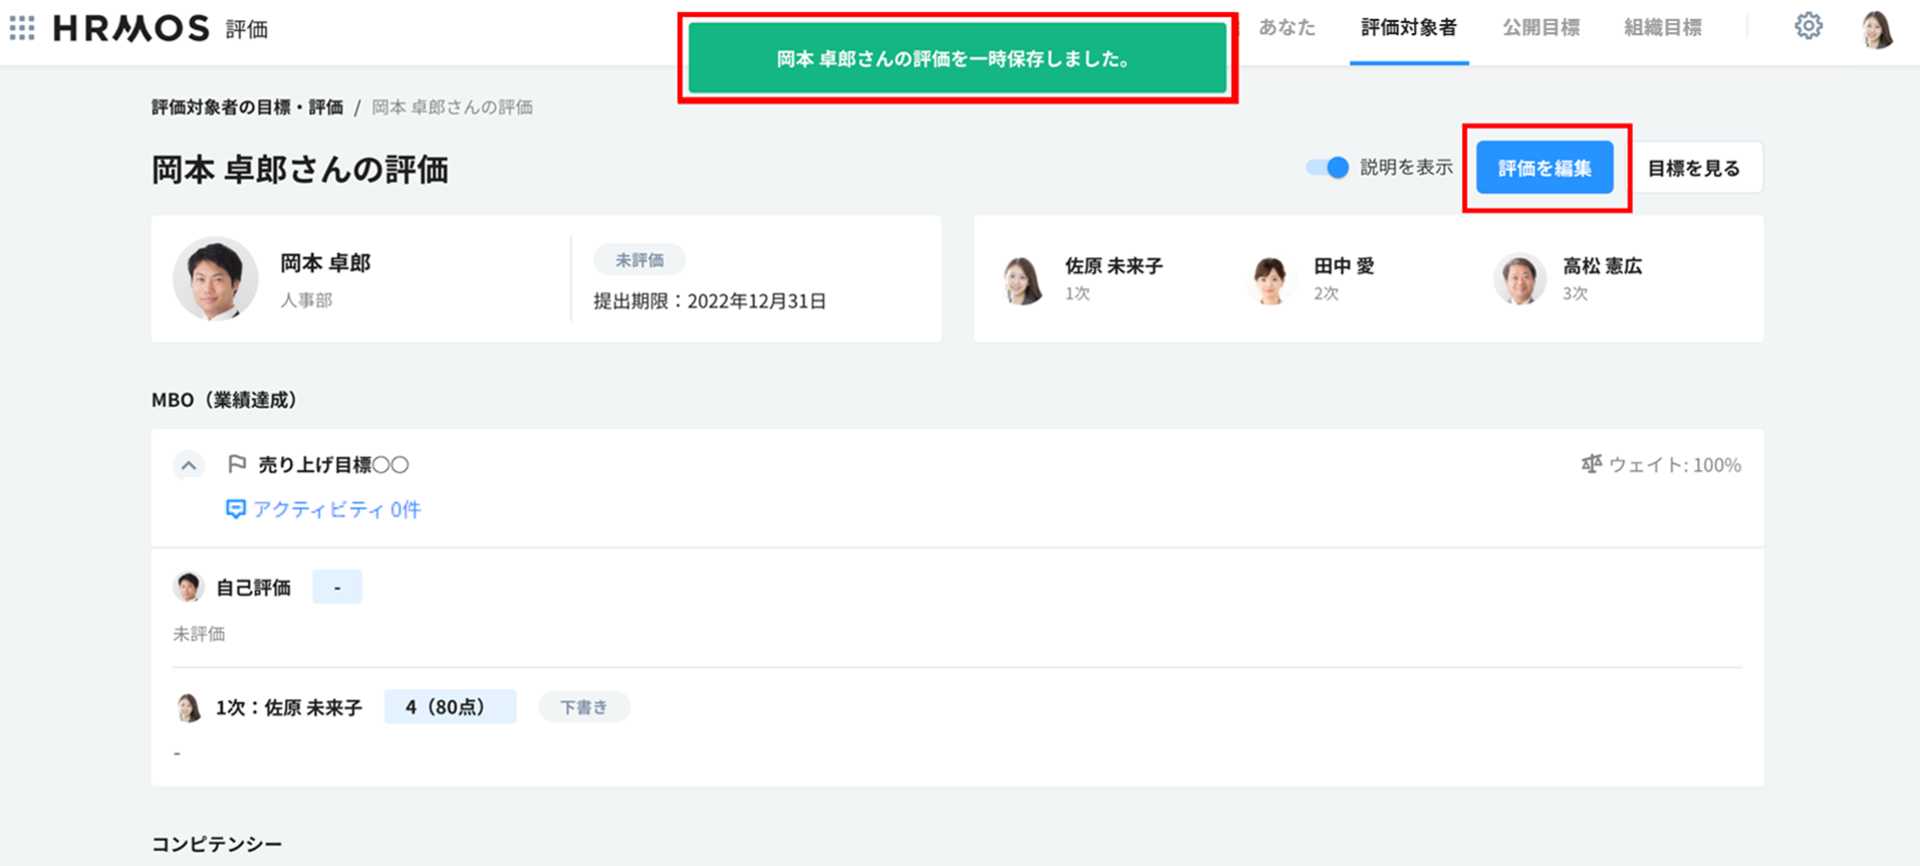
Task: Toggle the 説明を表示 switch
Action: (x=1328, y=168)
